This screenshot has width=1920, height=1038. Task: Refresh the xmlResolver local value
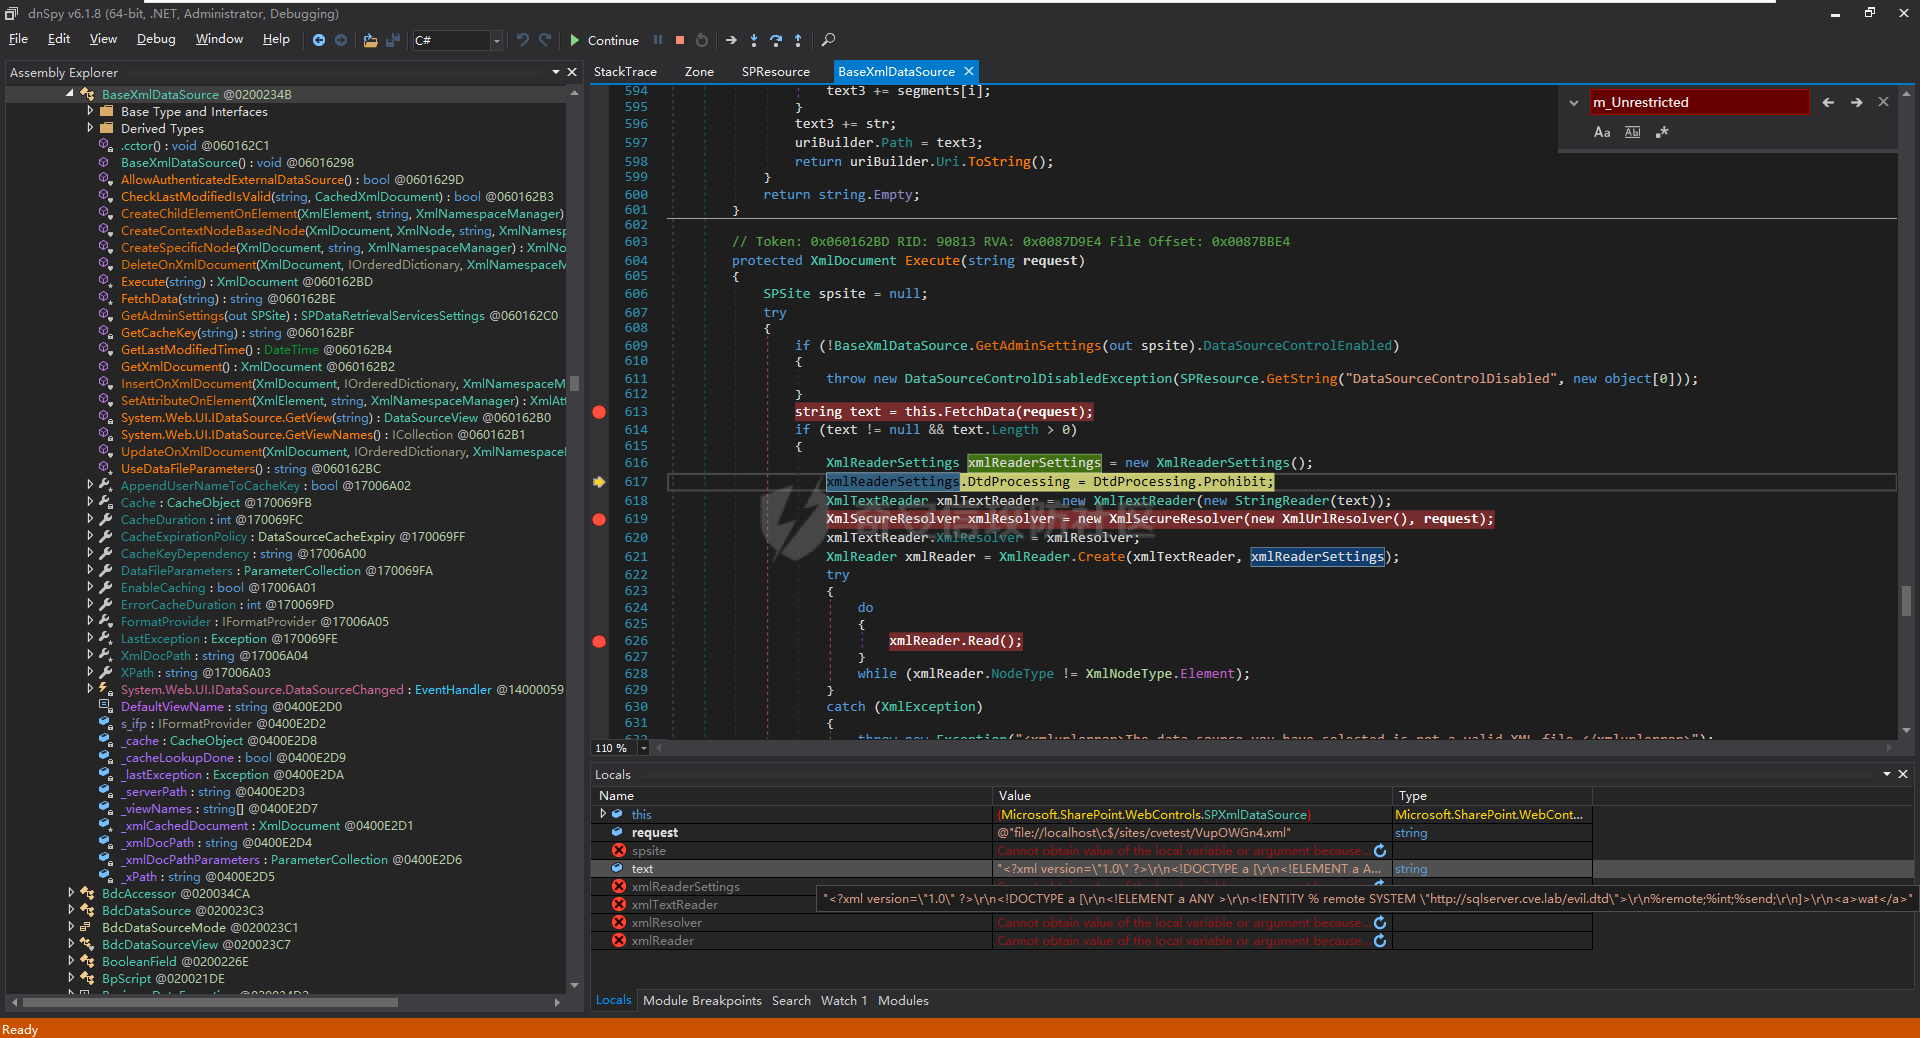coord(1380,923)
